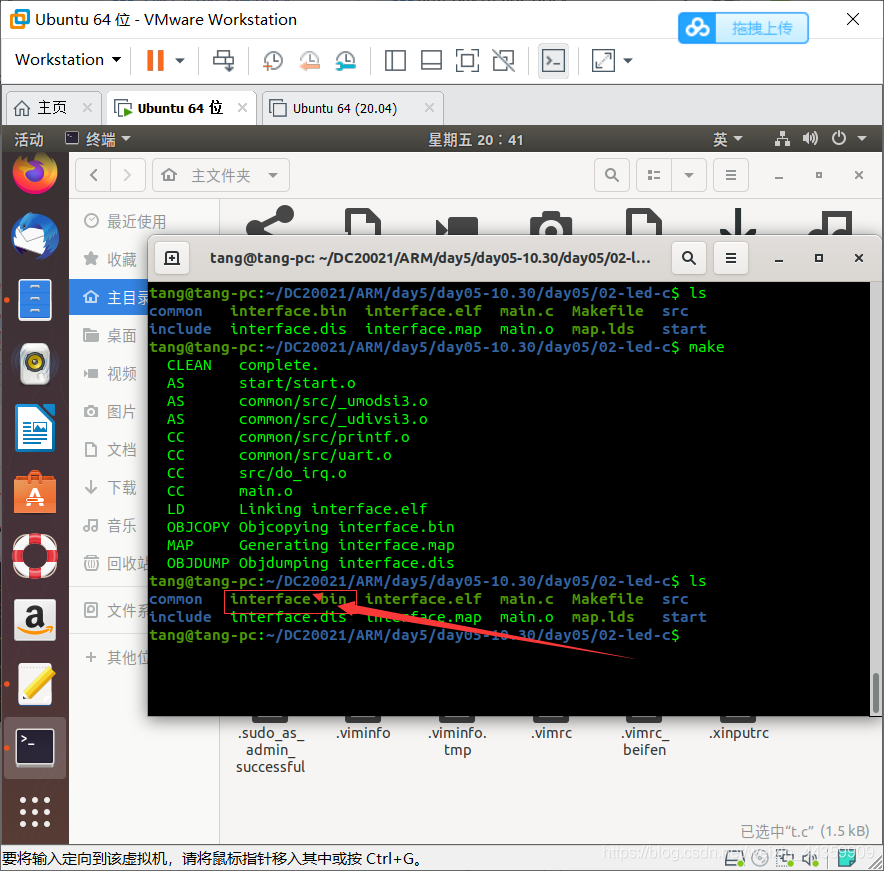884x871 pixels.
Task: Expand the Workstation menu dropdown
Action: [x=68, y=60]
